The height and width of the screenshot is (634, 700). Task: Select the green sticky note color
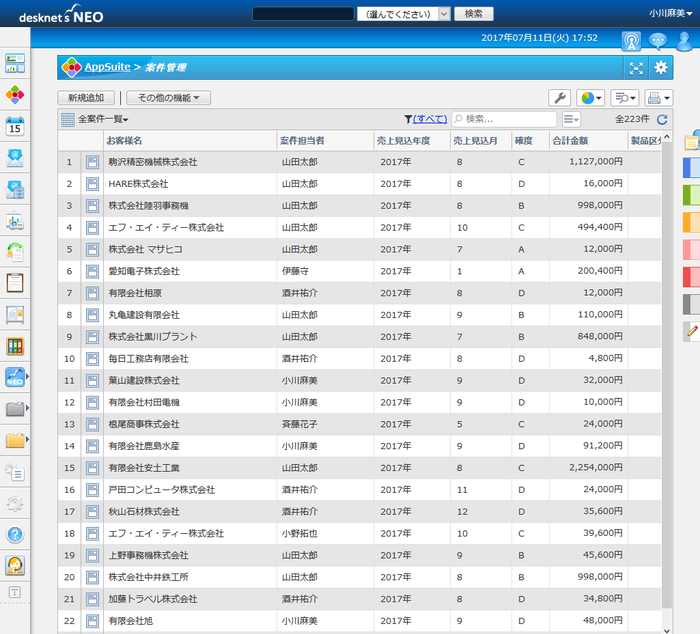pos(691,193)
